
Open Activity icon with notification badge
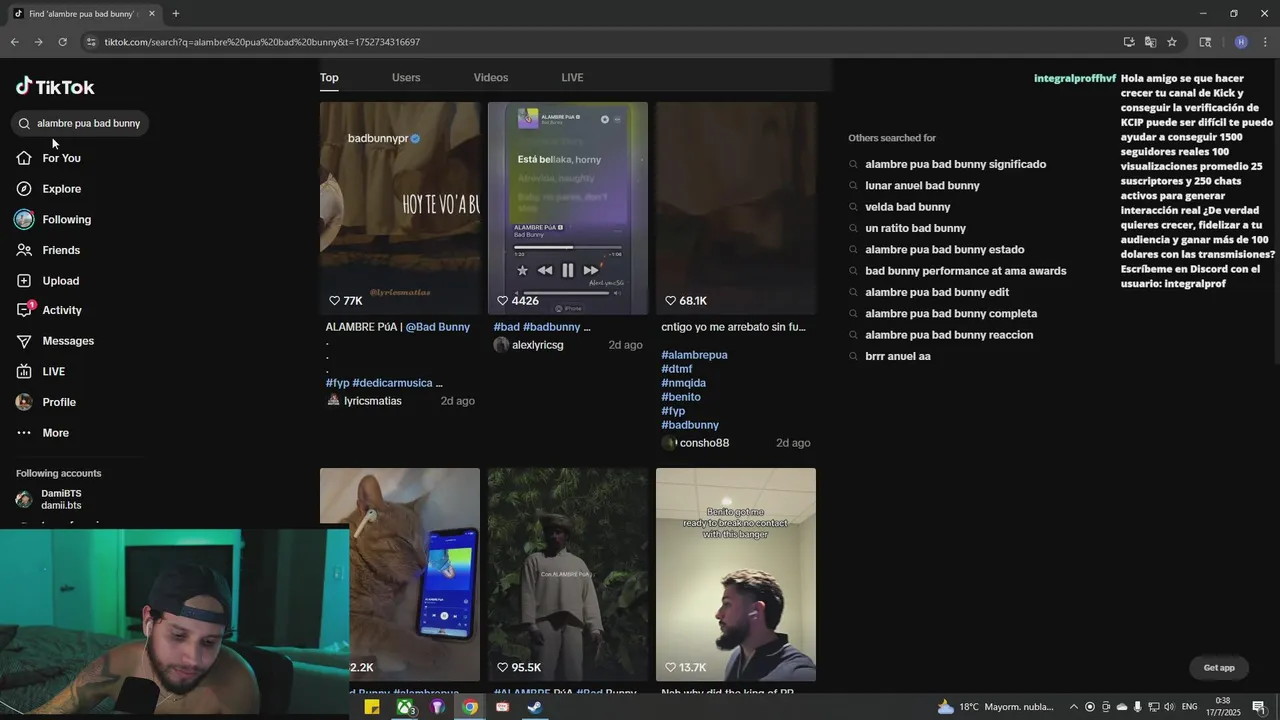(25, 310)
